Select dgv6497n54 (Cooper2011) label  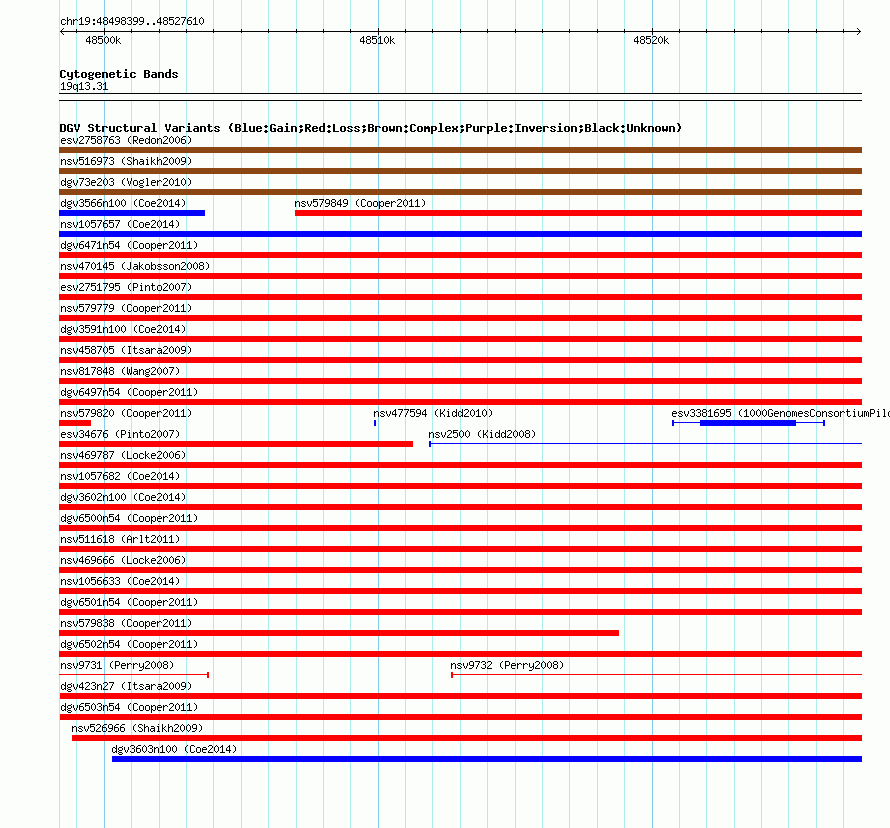point(129,392)
